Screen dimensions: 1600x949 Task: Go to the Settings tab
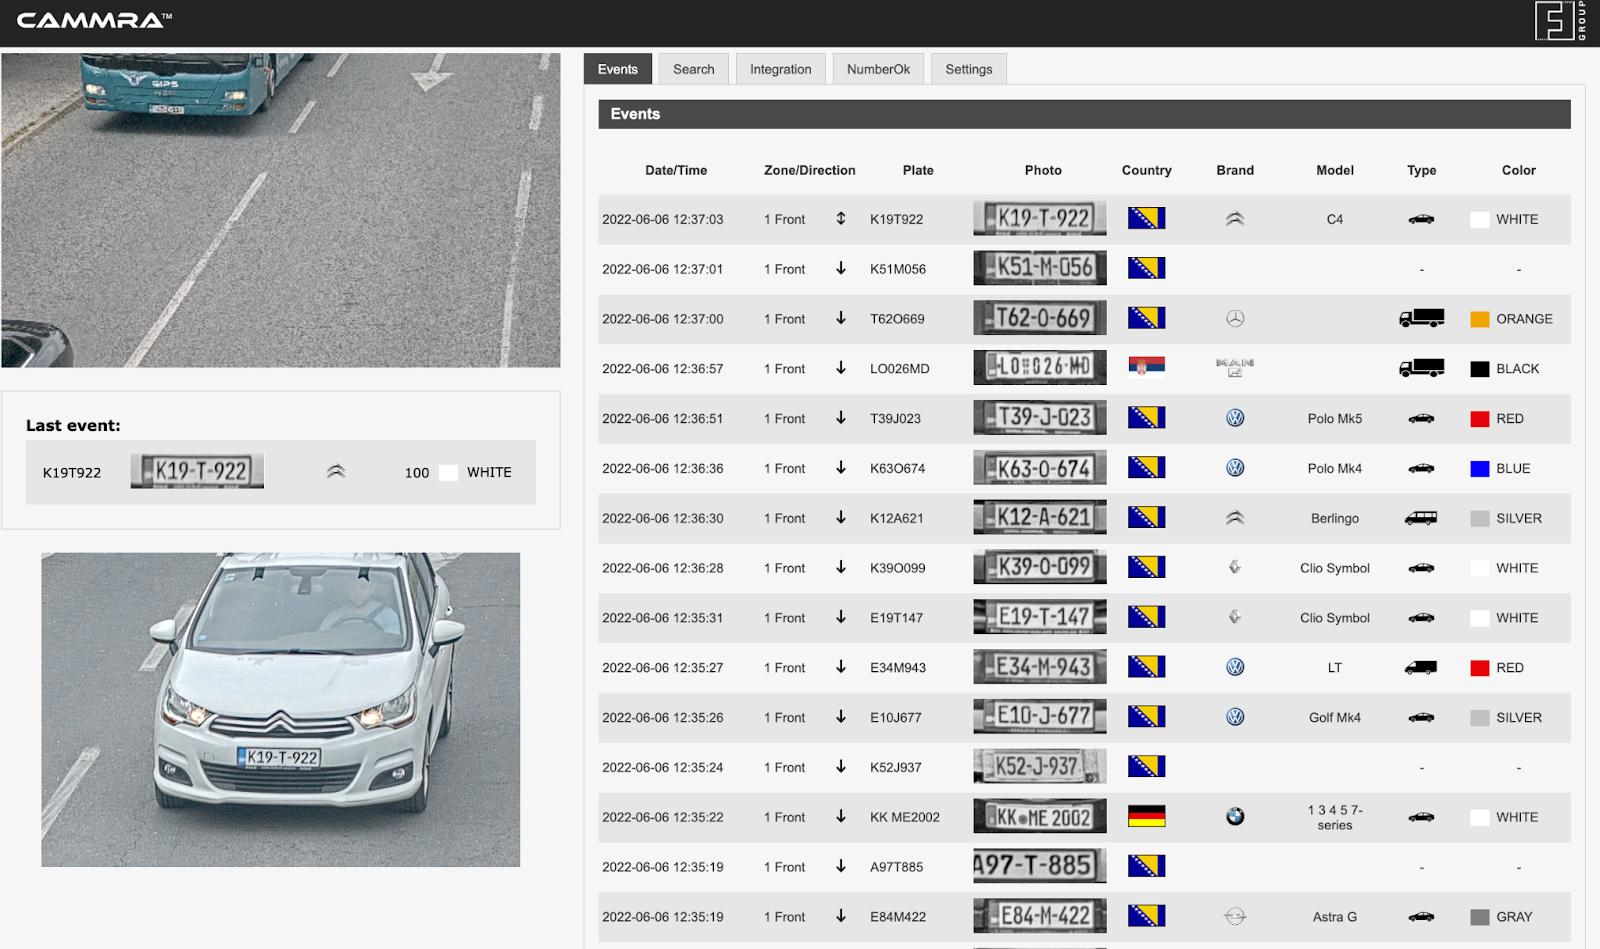pos(968,69)
